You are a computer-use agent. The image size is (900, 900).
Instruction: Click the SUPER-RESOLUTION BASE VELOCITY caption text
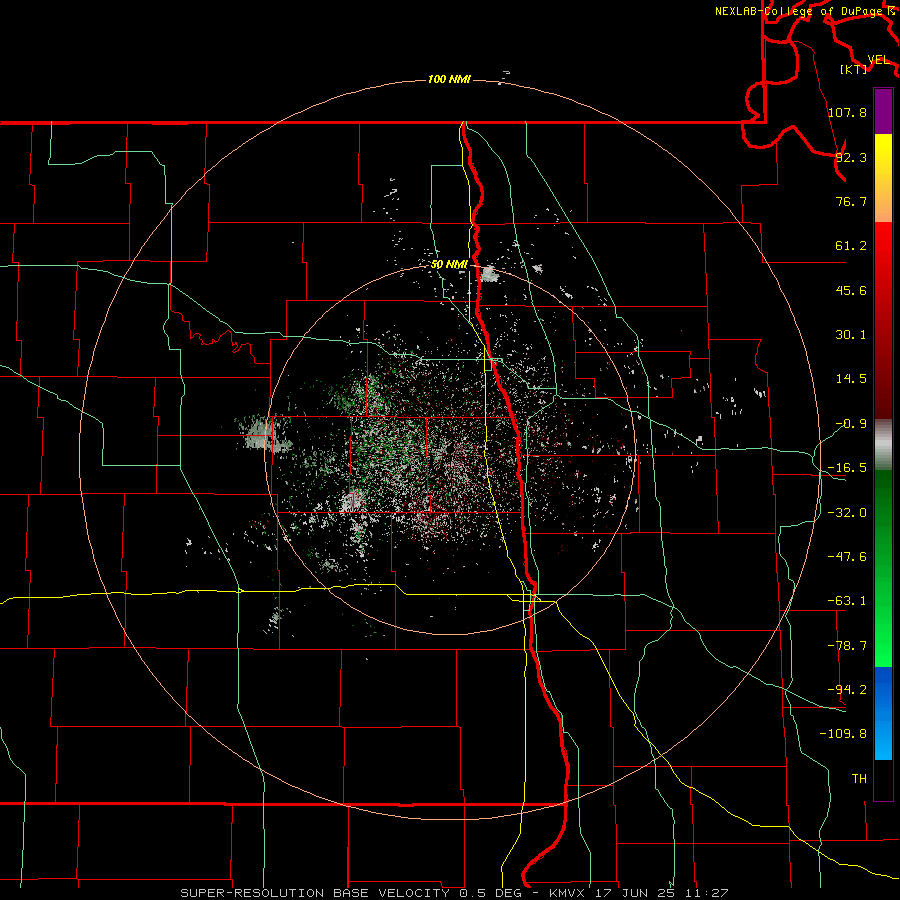coord(315,893)
